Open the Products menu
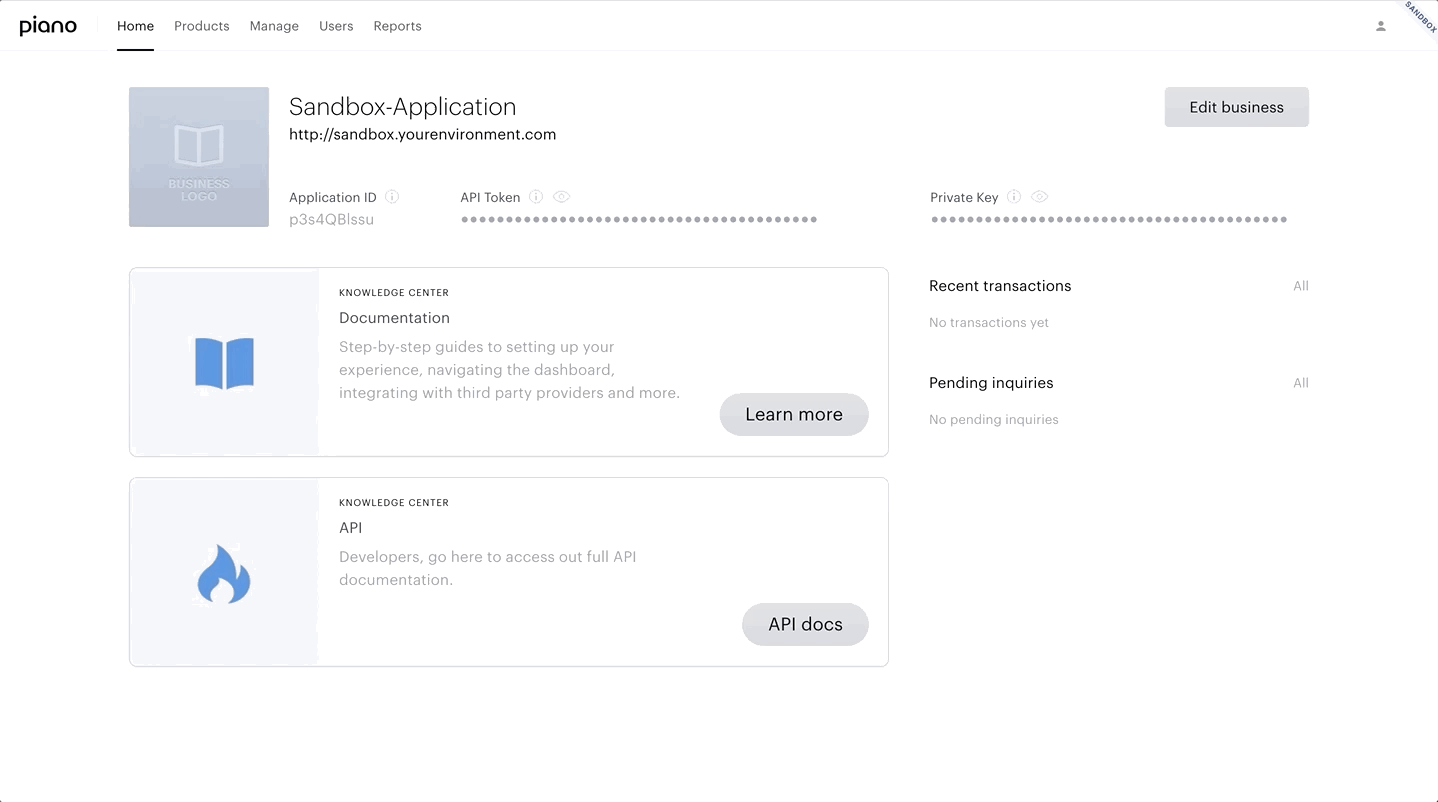The height and width of the screenshot is (802, 1438). pyautogui.click(x=202, y=26)
